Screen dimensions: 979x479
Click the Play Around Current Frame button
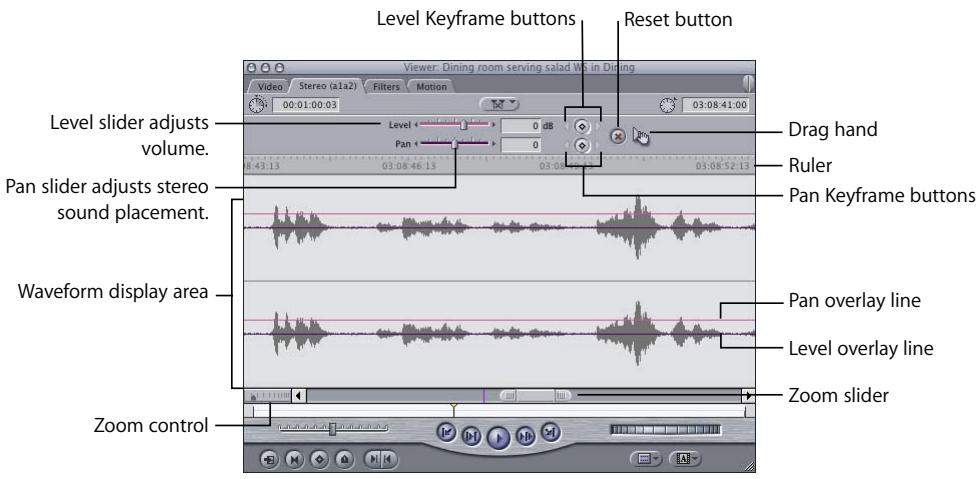[525, 436]
